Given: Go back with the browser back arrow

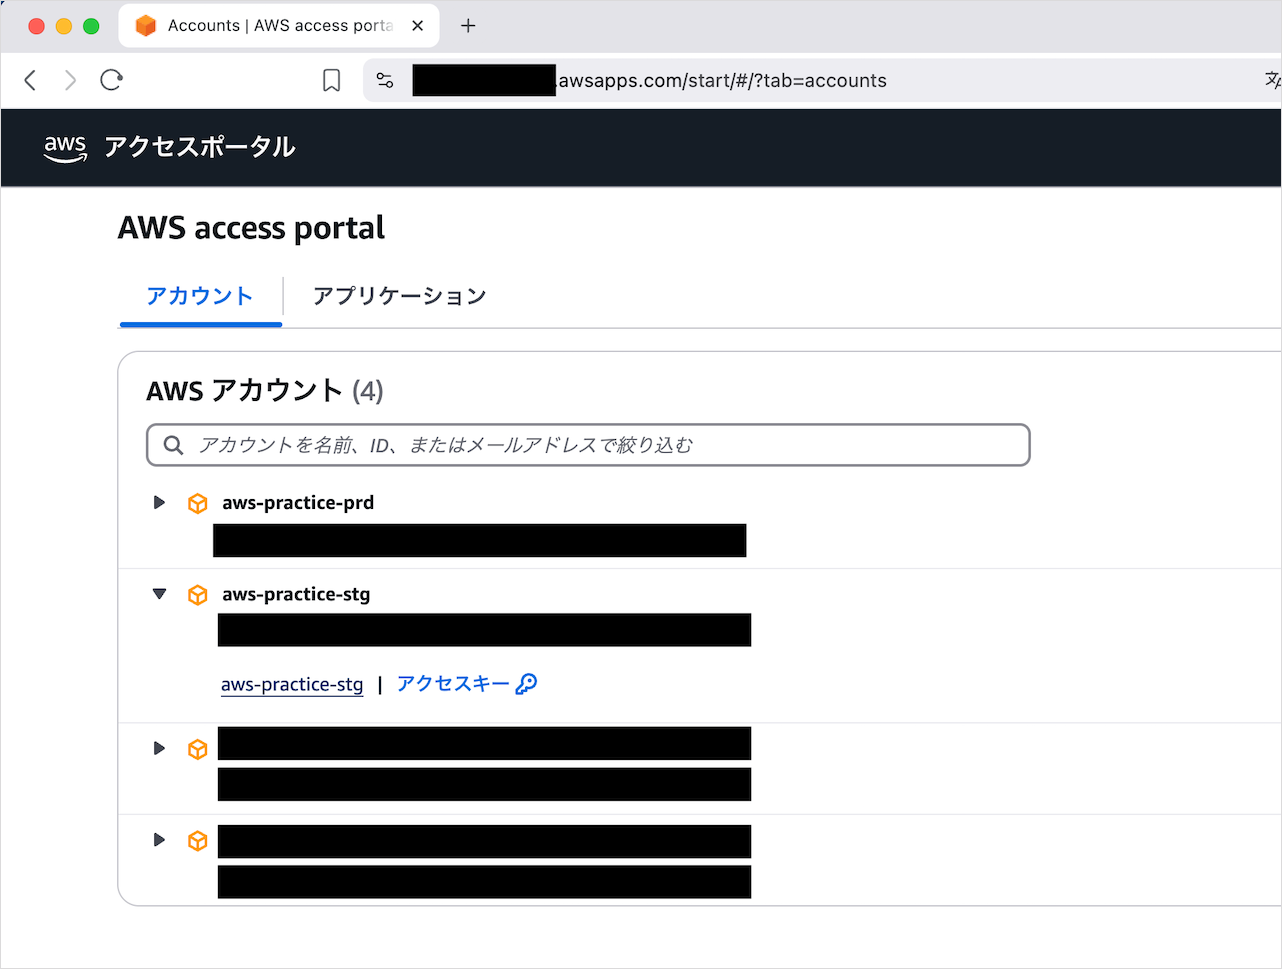Looking at the screenshot, I should click(x=30, y=80).
